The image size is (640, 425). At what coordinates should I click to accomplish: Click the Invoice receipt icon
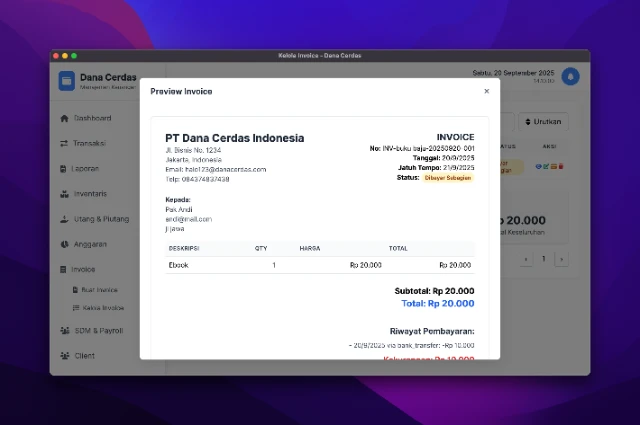(63, 269)
